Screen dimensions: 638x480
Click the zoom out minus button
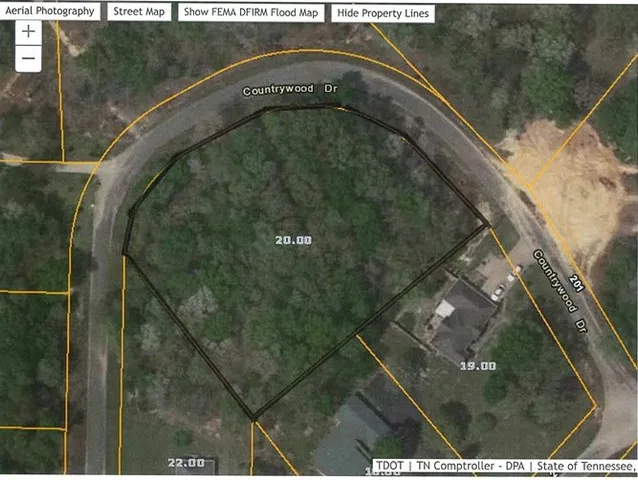coord(28,58)
